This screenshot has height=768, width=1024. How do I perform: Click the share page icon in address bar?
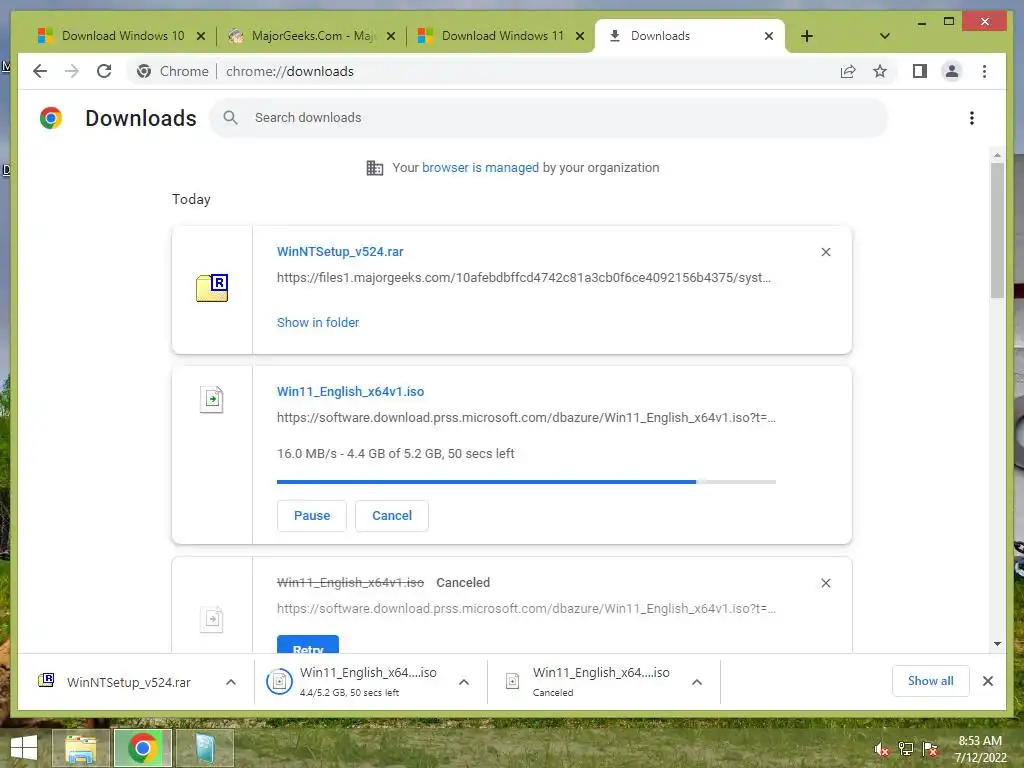tap(848, 71)
